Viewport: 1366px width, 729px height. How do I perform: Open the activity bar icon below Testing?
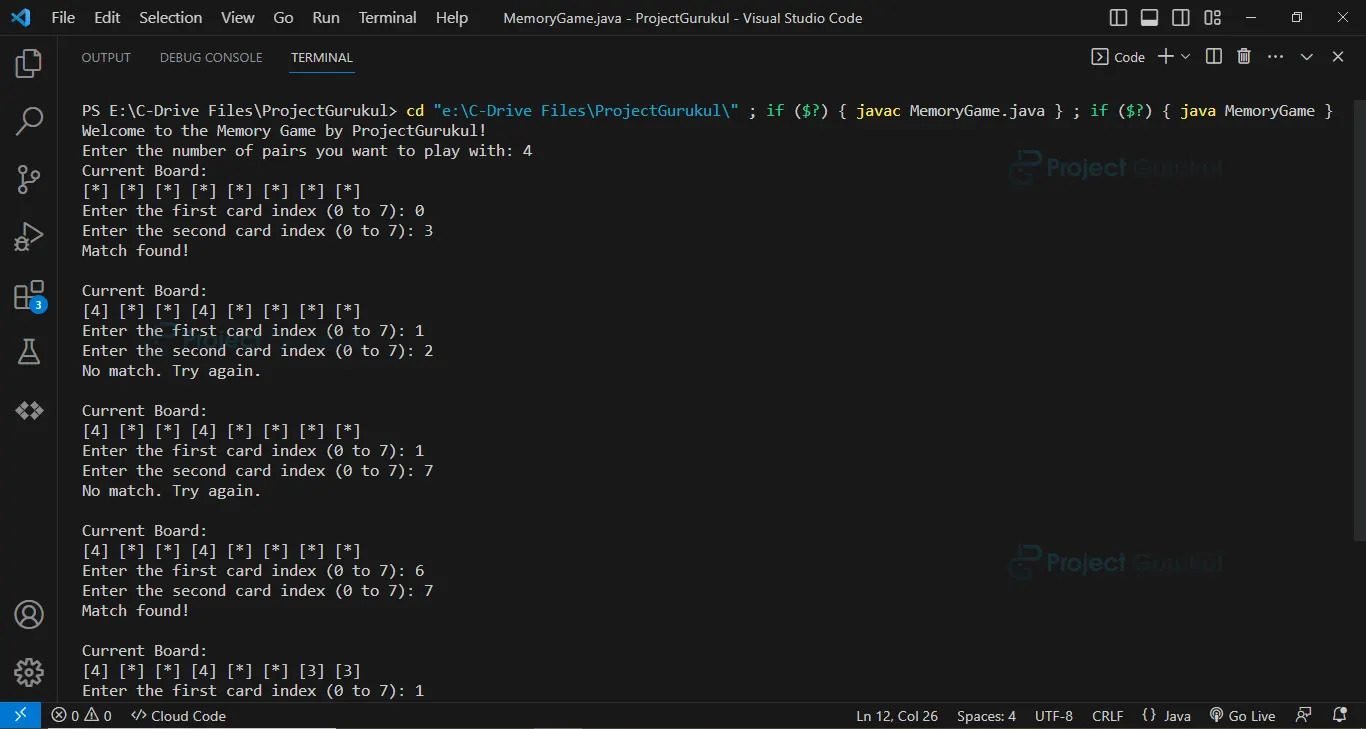tap(29, 410)
